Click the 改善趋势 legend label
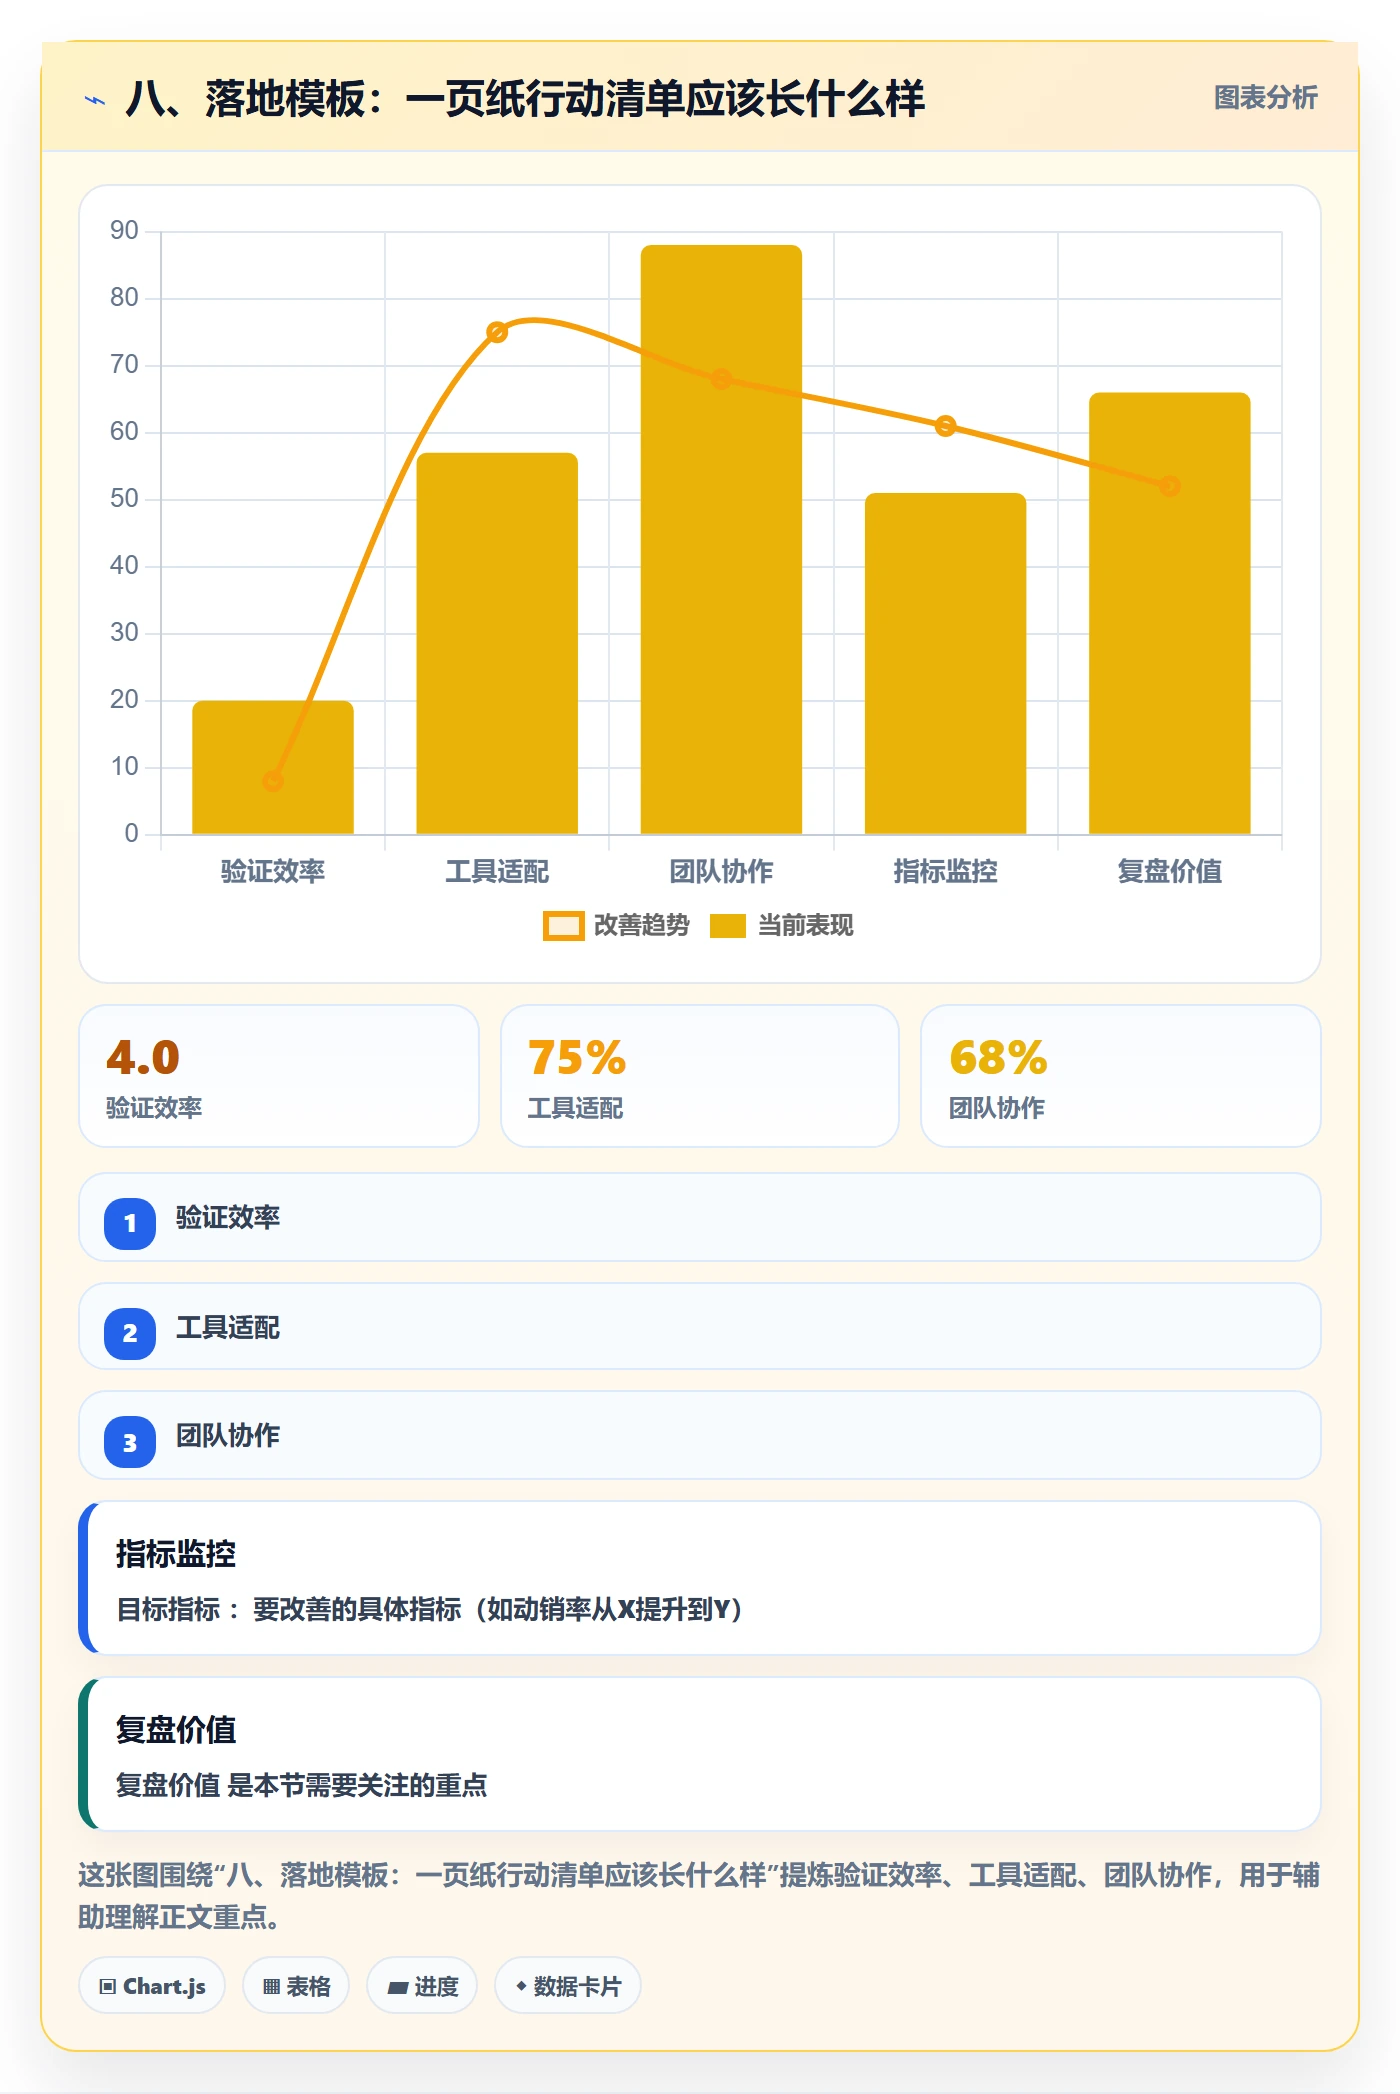This screenshot has width=1400, height=2094. [641, 926]
